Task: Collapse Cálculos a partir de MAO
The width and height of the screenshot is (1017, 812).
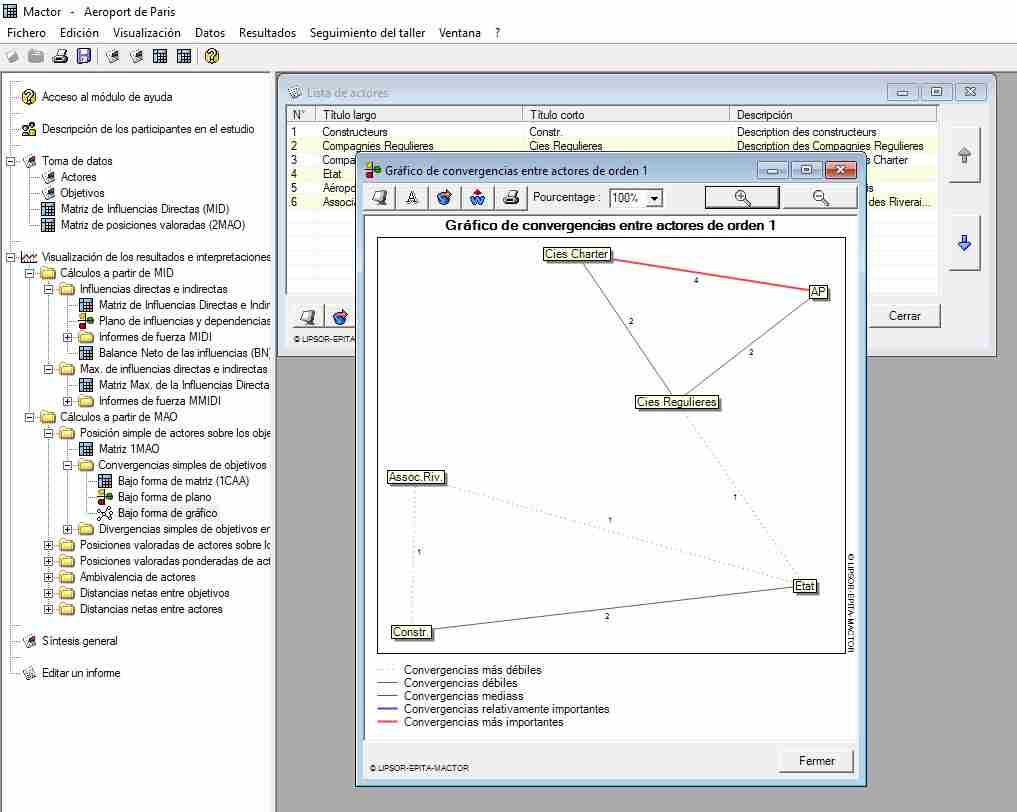Action: (30, 417)
